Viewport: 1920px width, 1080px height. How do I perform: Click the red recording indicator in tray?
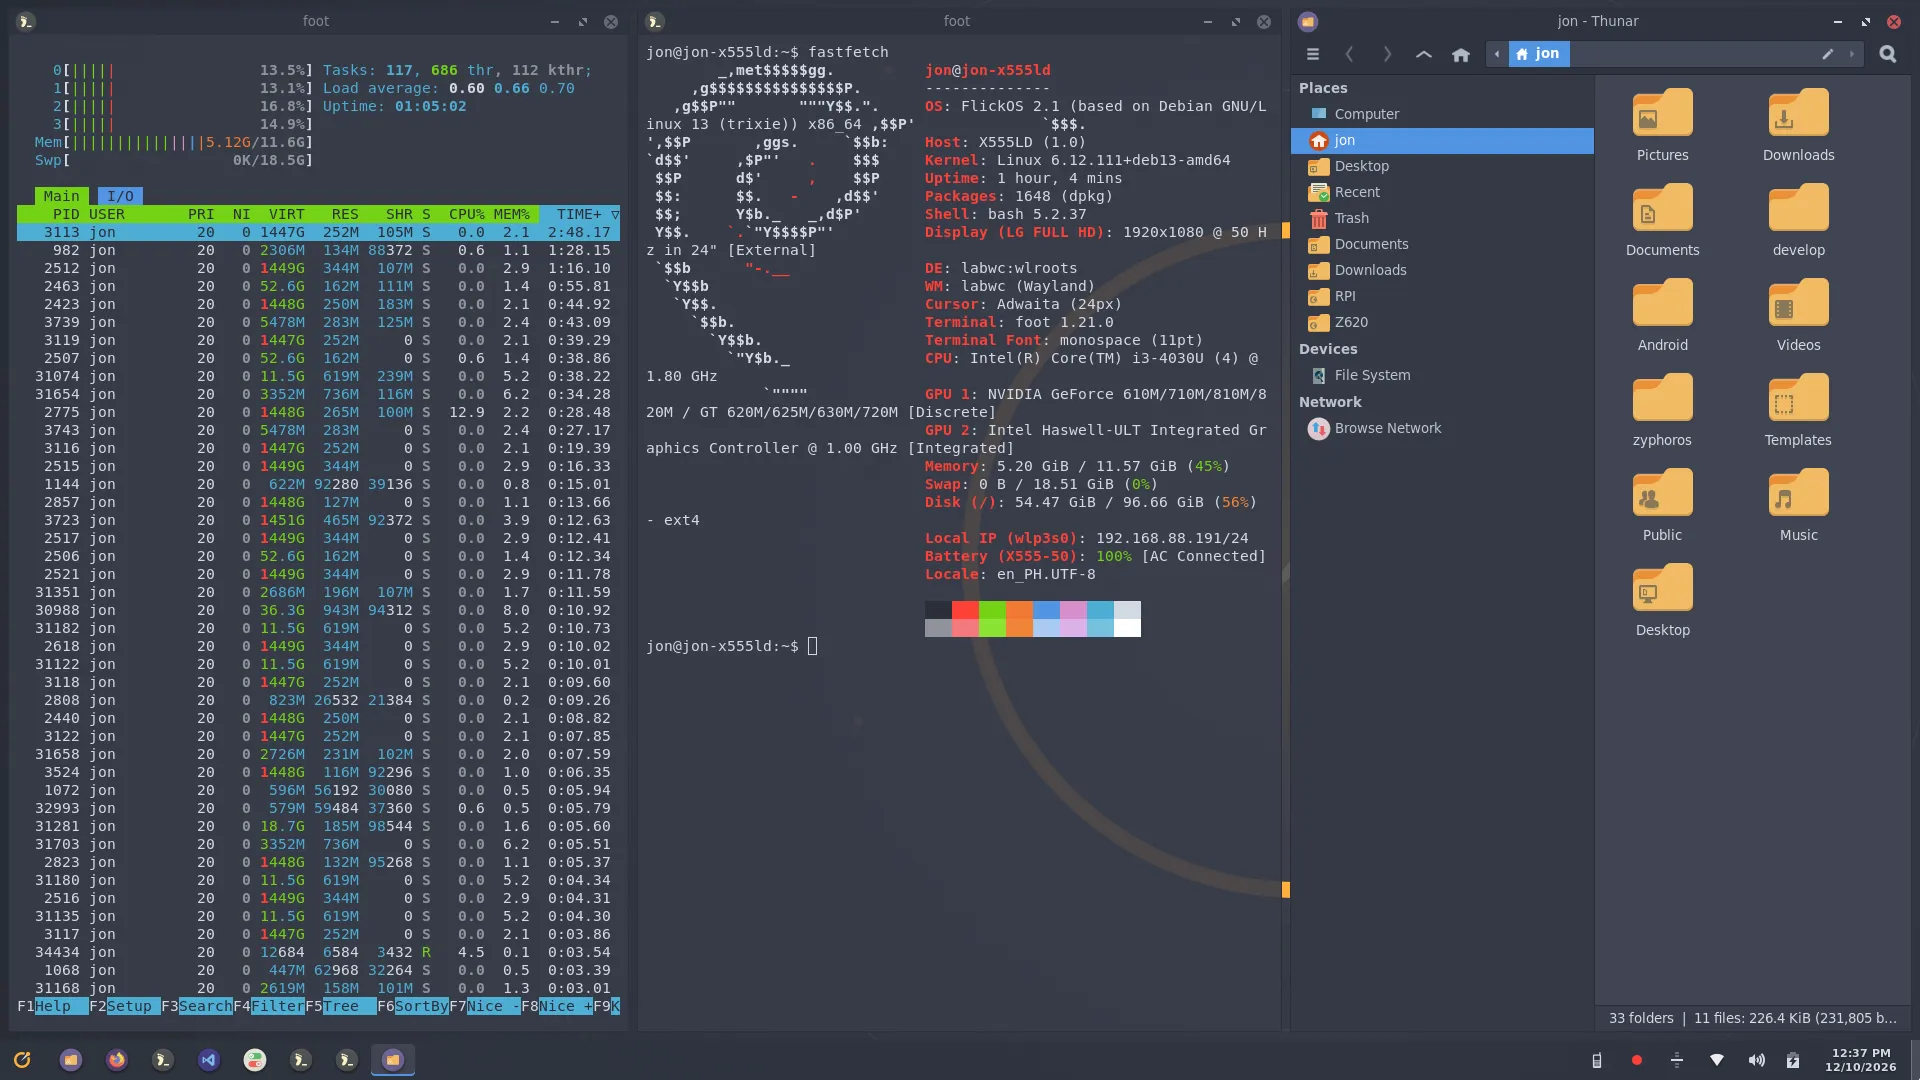[x=1637, y=1060]
